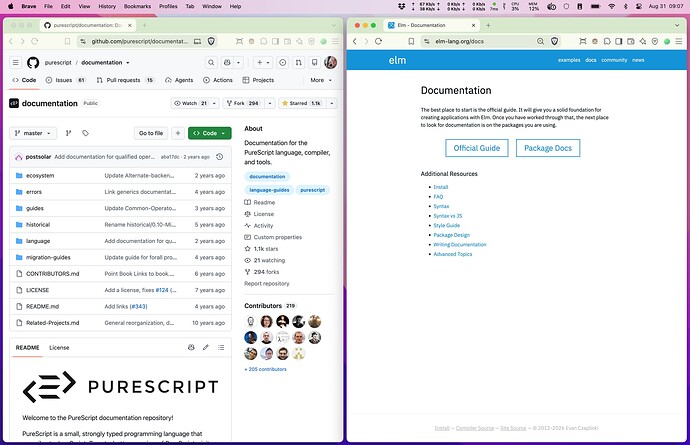Open the Writing Documentation link
Image resolution: width=690 pixels, height=445 pixels.
pos(460,244)
